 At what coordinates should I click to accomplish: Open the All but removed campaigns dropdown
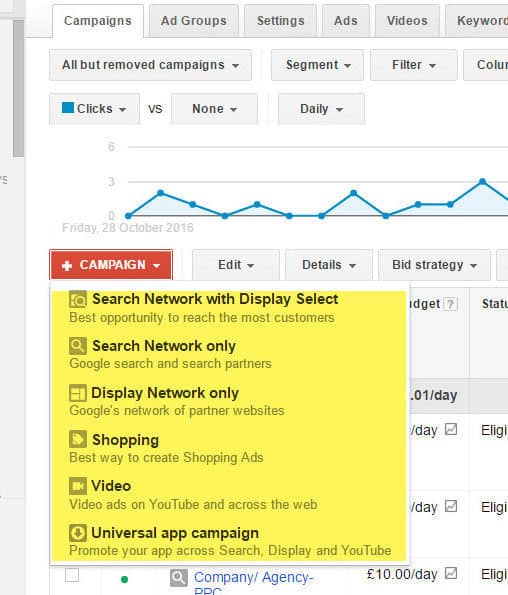[x=150, y=65]
